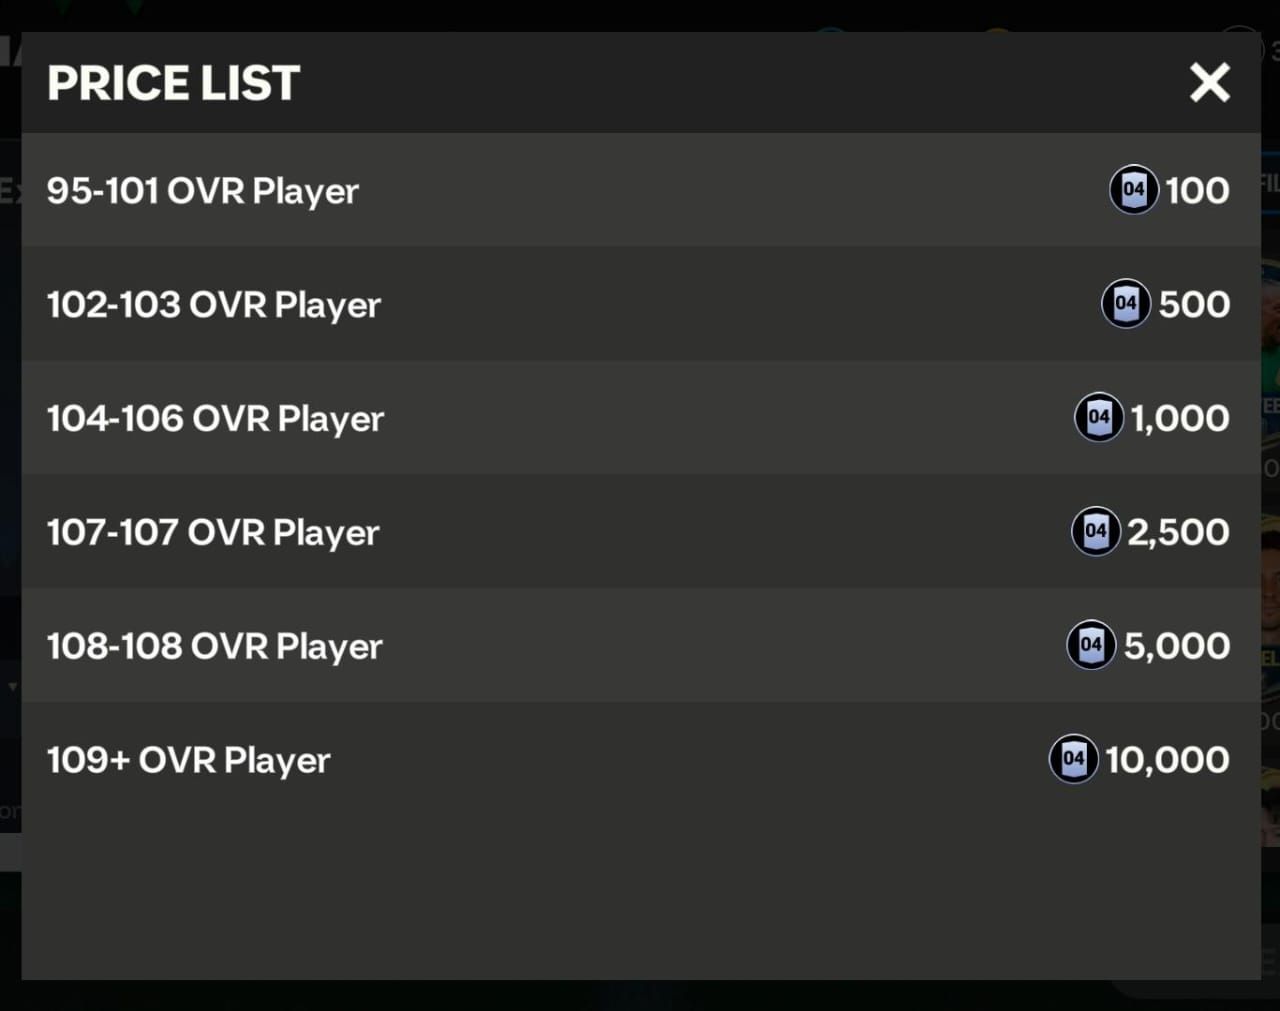Click the 10,000 price value

1167,760
